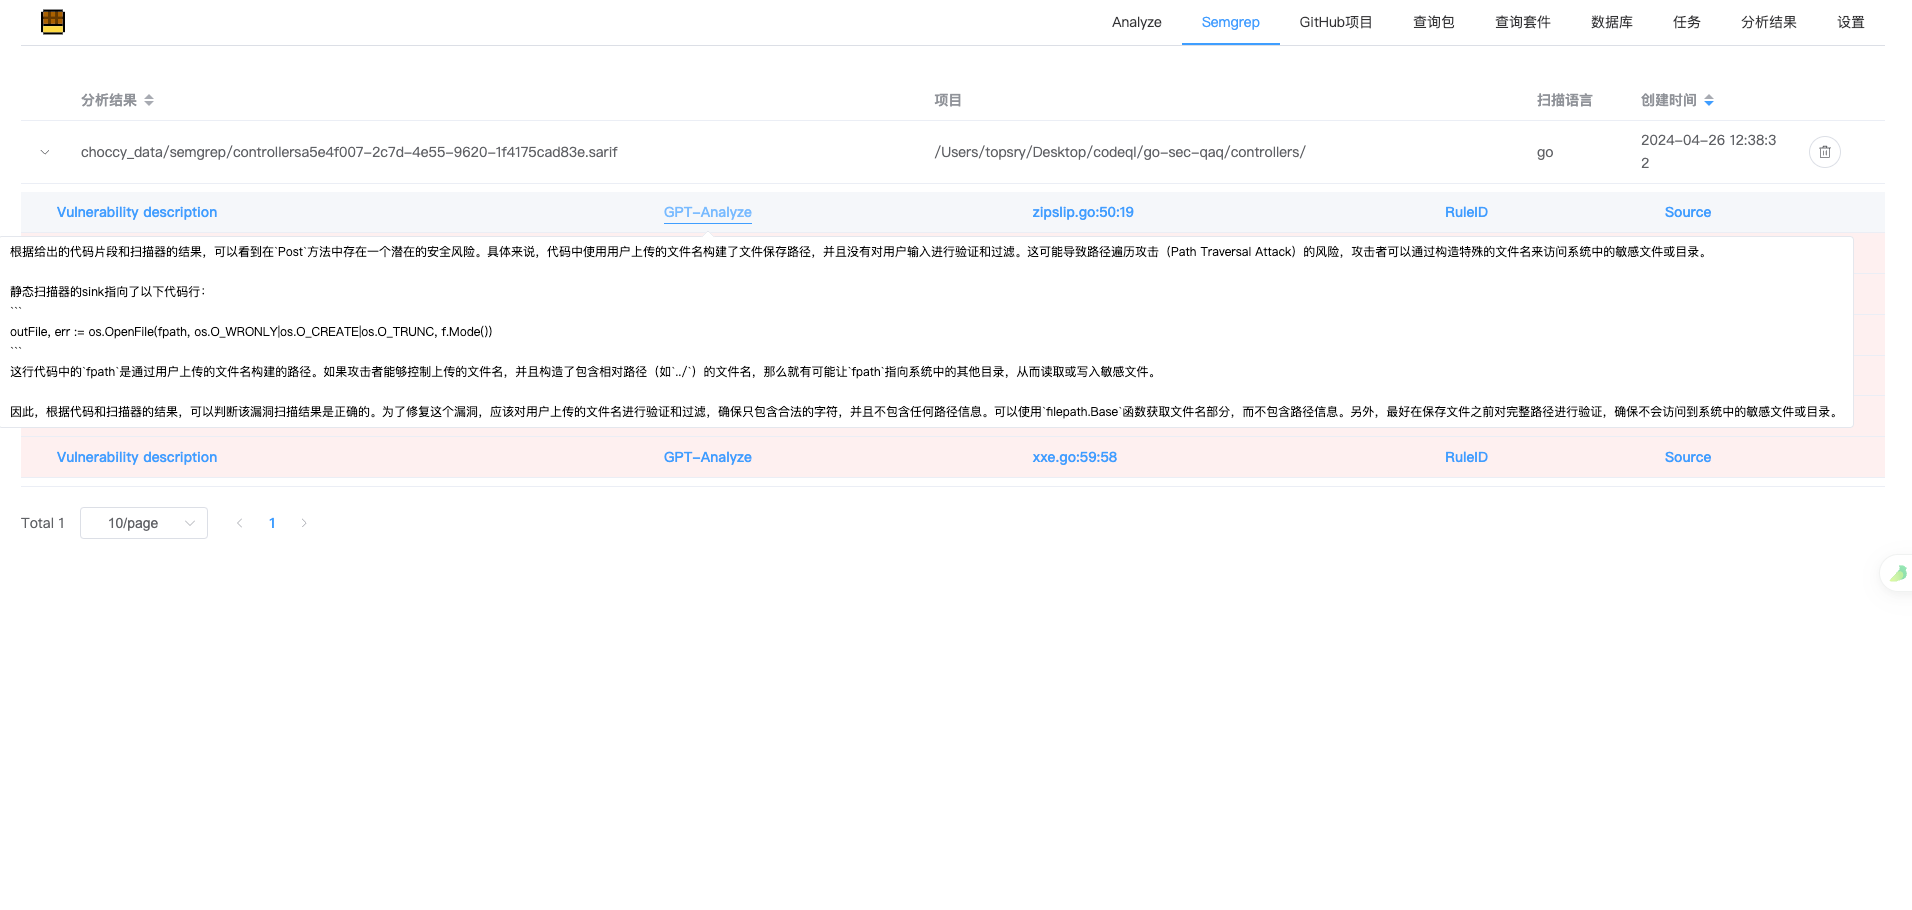Click RuleID in zipslip.go row
The height and width of the screenshot is (910, 1912).
(x=1466, y=212)
